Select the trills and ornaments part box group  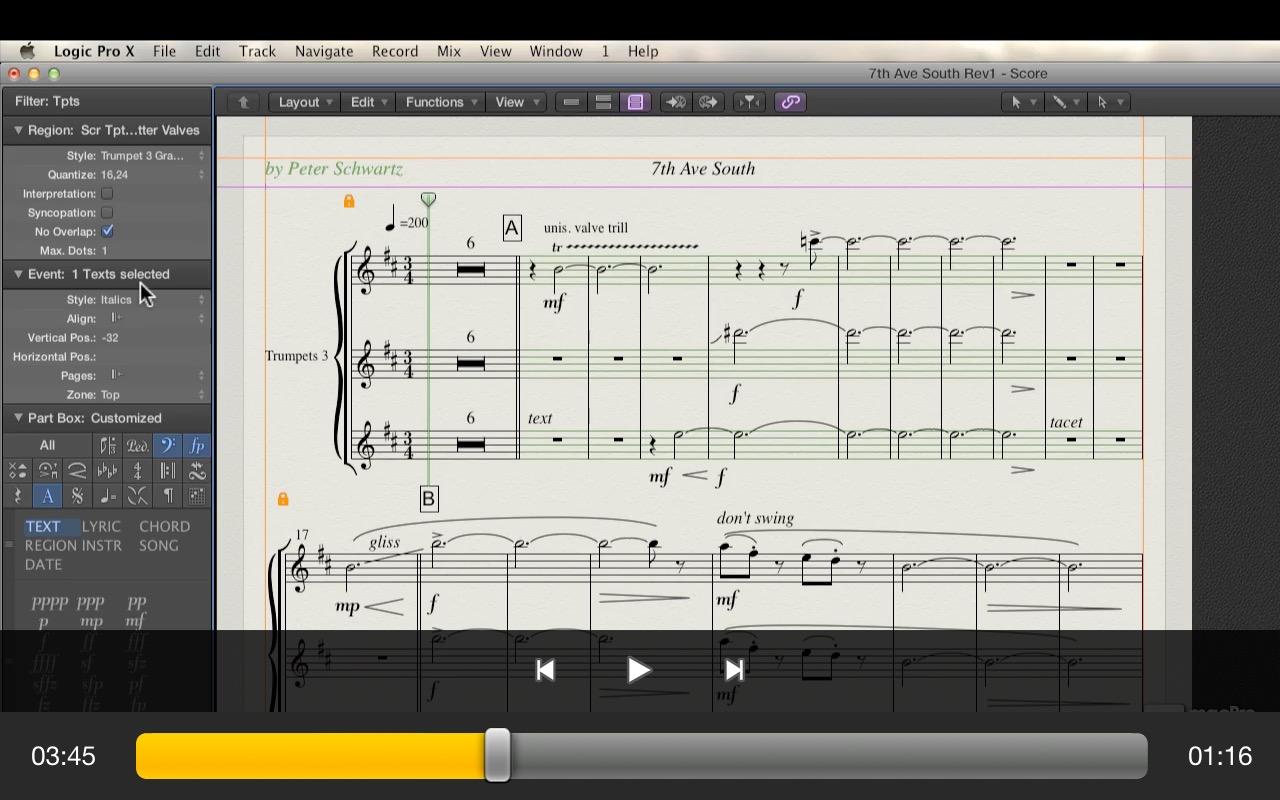(x=197, y=470)
